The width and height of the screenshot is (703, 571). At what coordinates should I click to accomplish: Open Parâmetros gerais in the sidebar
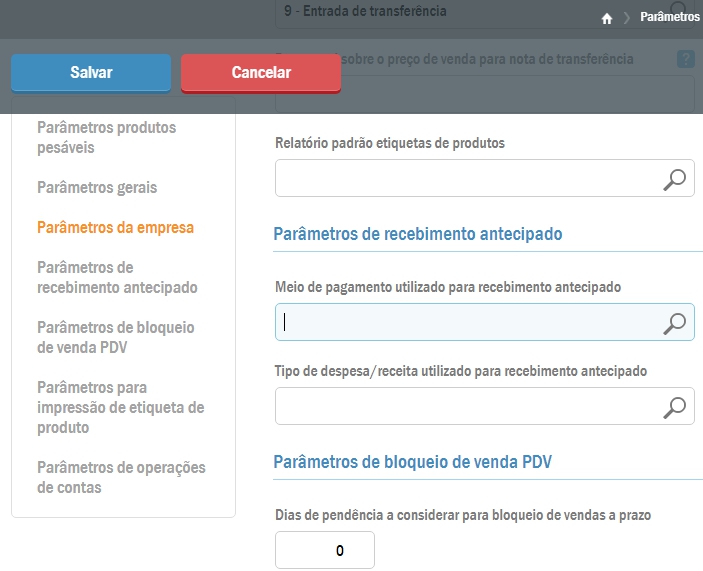tap(97, 187)
